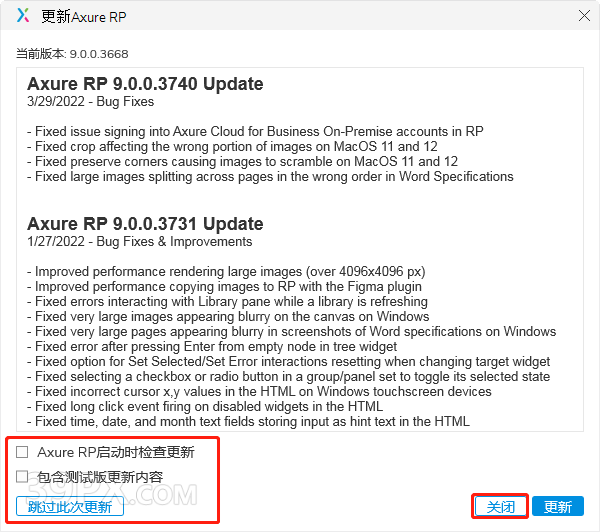Viewport: 600px width, 532px height.
Task: Click the long click event disabled widgets line
Action: 205,406
